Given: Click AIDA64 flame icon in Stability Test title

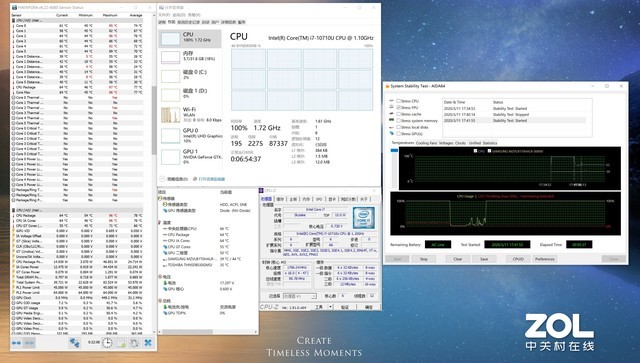Looking at the screenshot, I should [x=388, y=86].
